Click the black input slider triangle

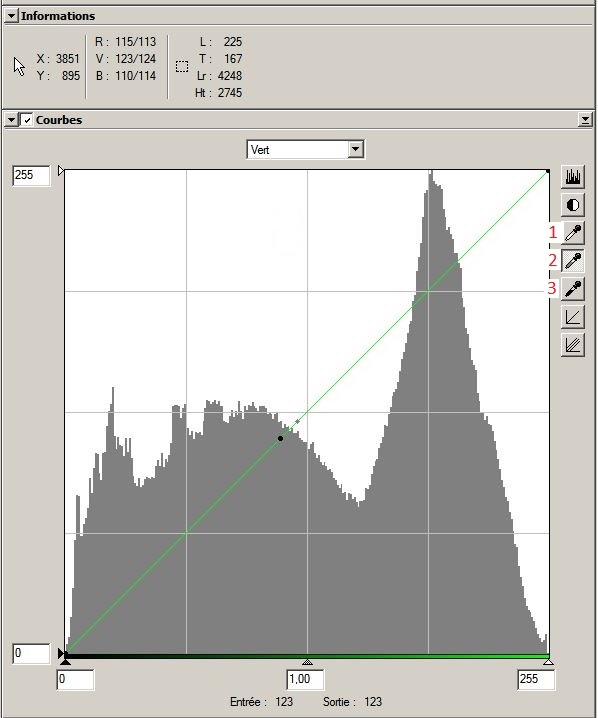[x=65, y=662]
